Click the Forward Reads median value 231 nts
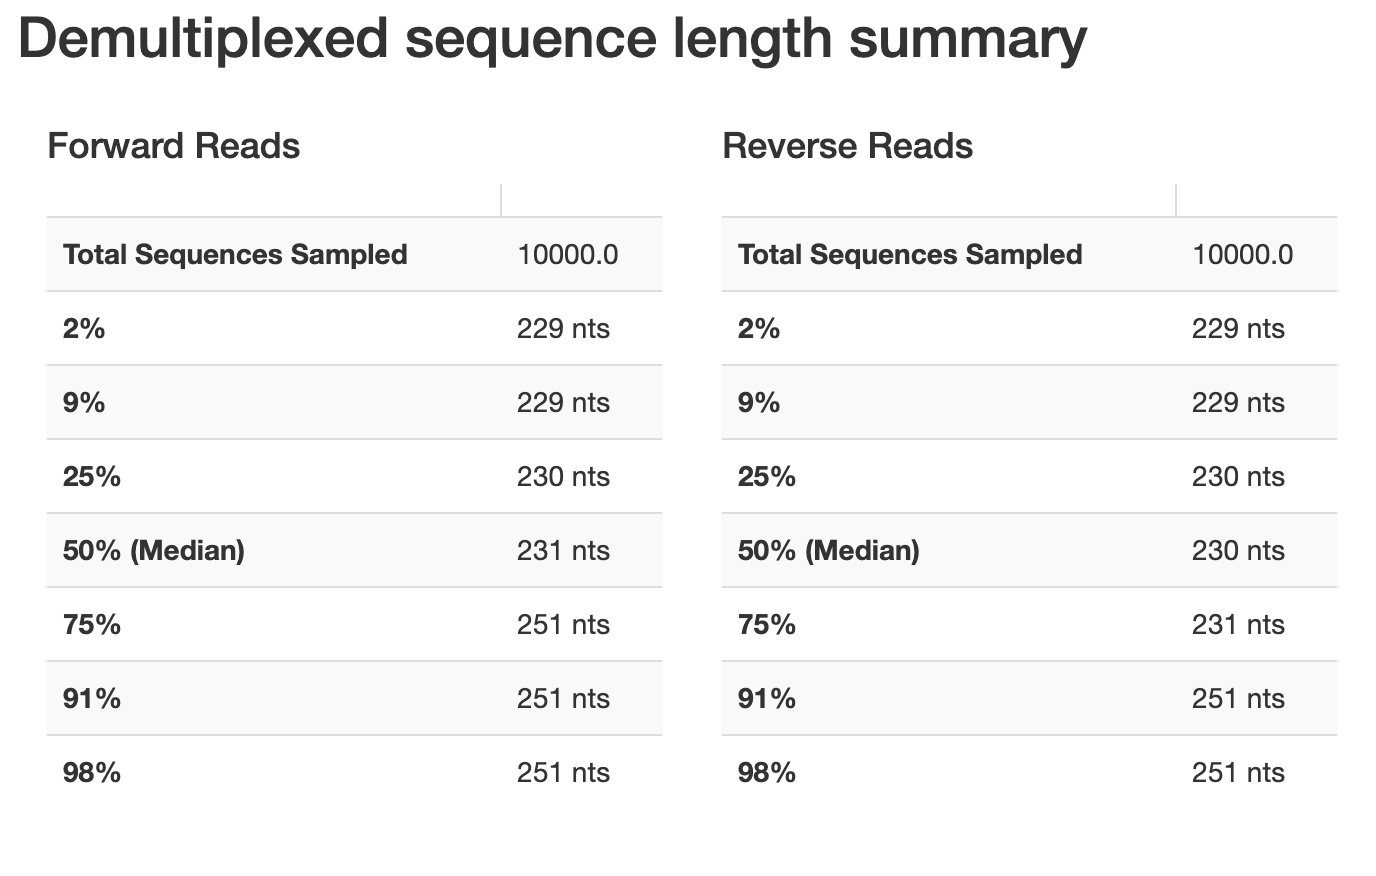 (563, 551)
